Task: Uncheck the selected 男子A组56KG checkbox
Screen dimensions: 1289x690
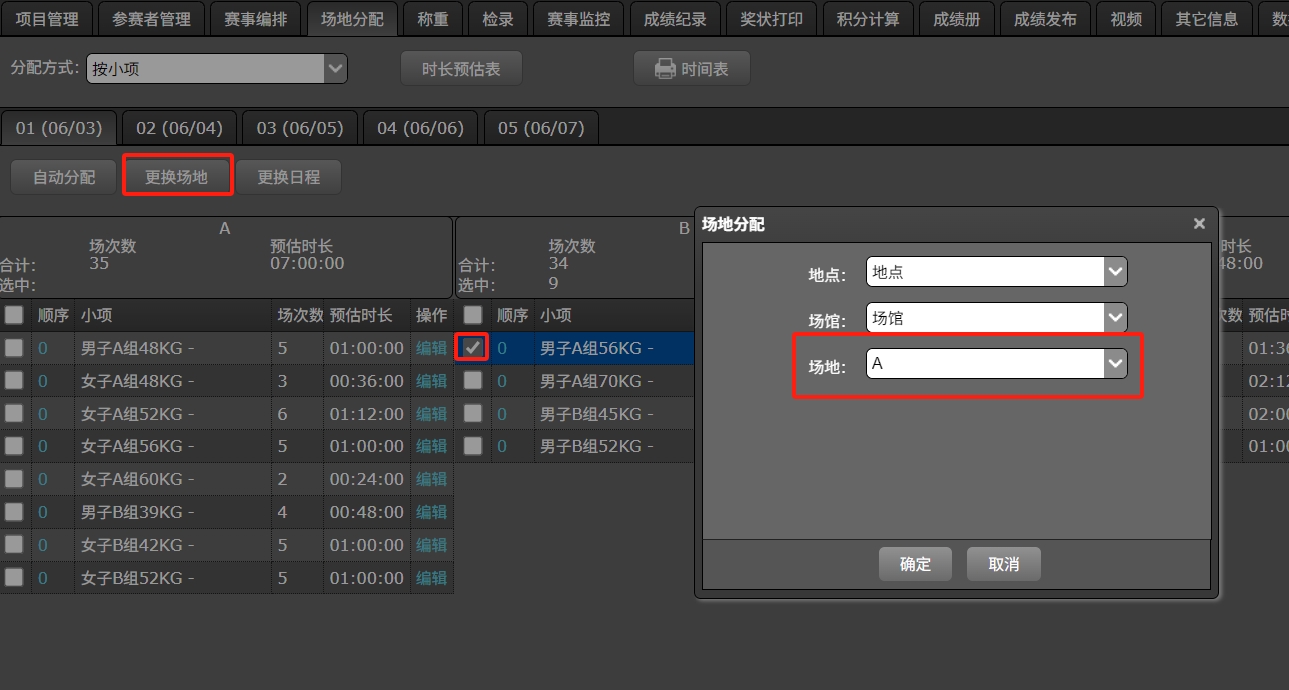Action: pyautogui.click(x=472, y=347)
